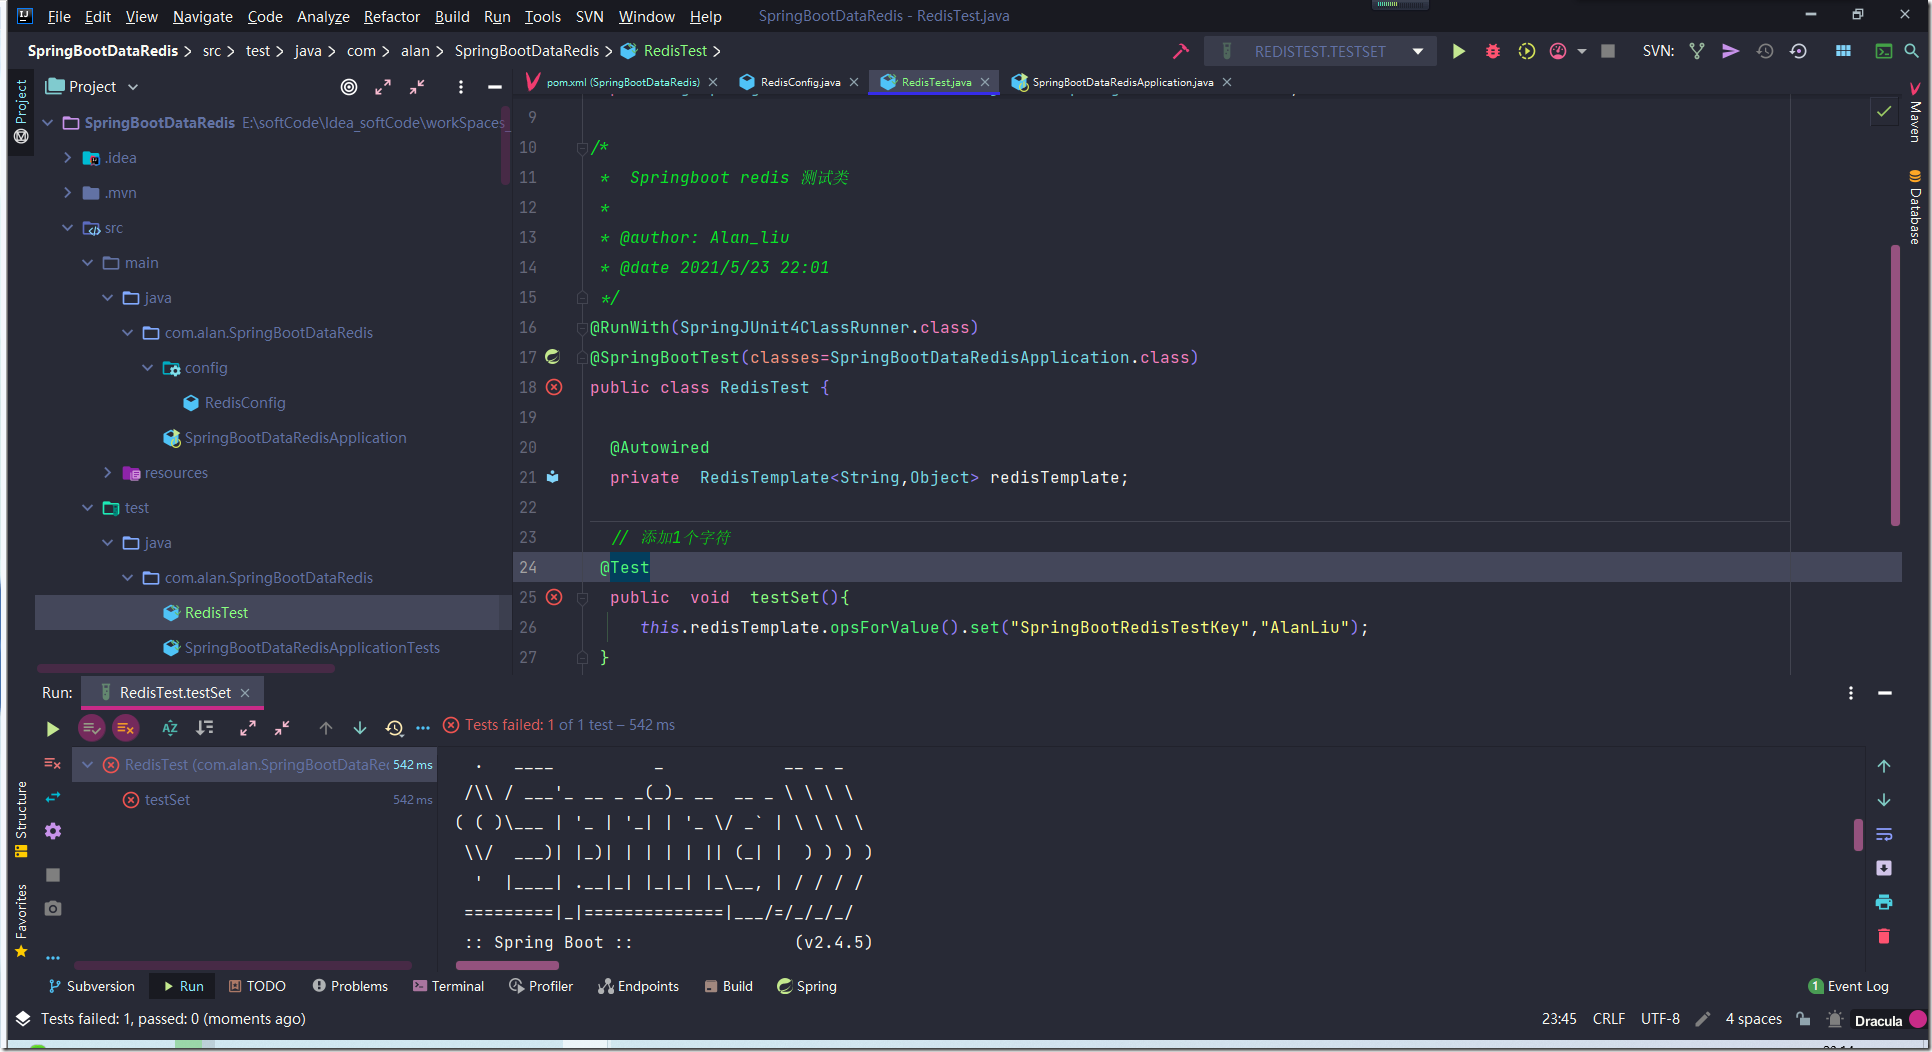The image size is (1932, 1052).
Task: Stop the running process in toolbar
Action: [x=1608, y=51]
